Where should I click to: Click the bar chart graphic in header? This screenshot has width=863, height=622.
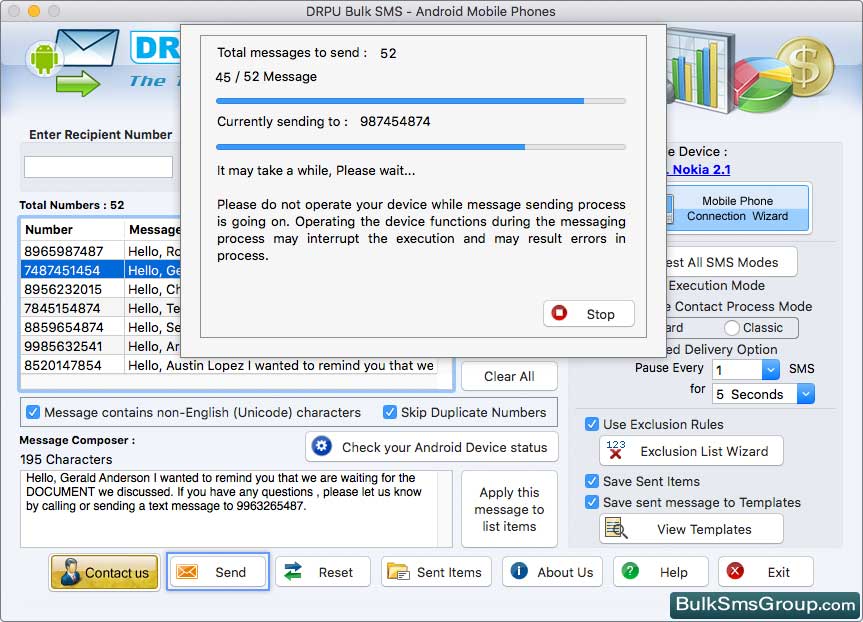700,69
